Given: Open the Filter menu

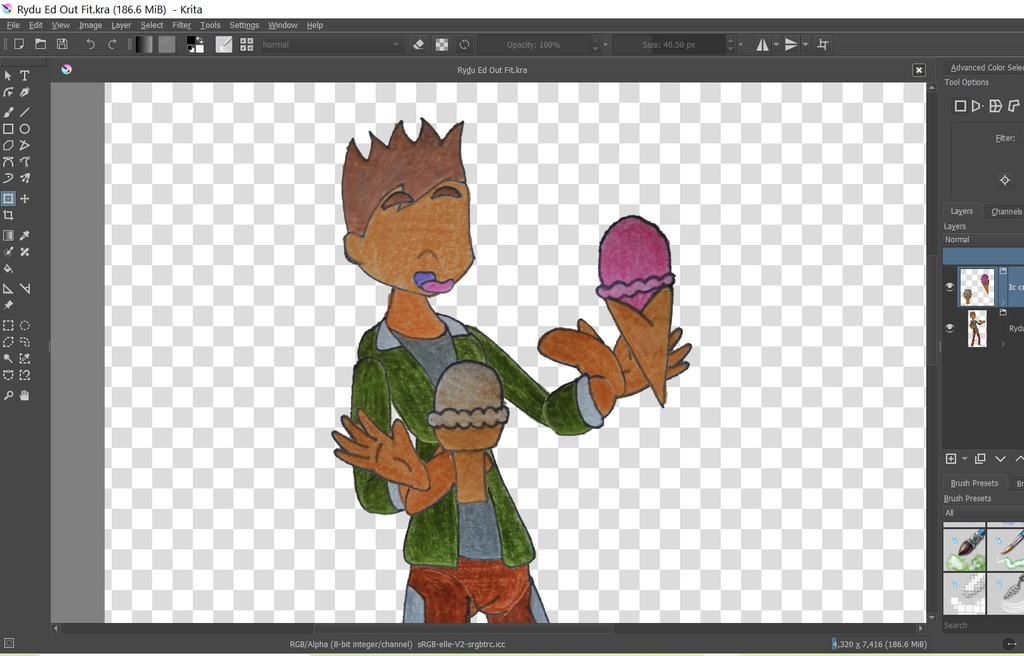Looking at the screenshot, I should coord(181,25).
